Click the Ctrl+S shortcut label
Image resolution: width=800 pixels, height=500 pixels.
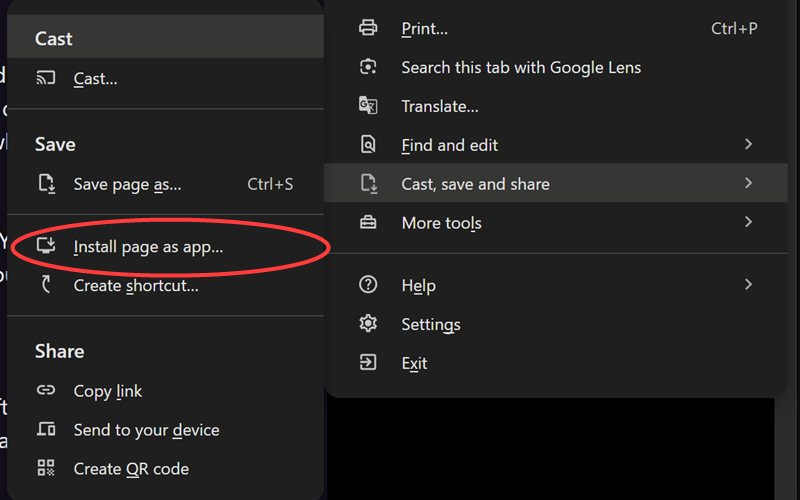point(270,184)
